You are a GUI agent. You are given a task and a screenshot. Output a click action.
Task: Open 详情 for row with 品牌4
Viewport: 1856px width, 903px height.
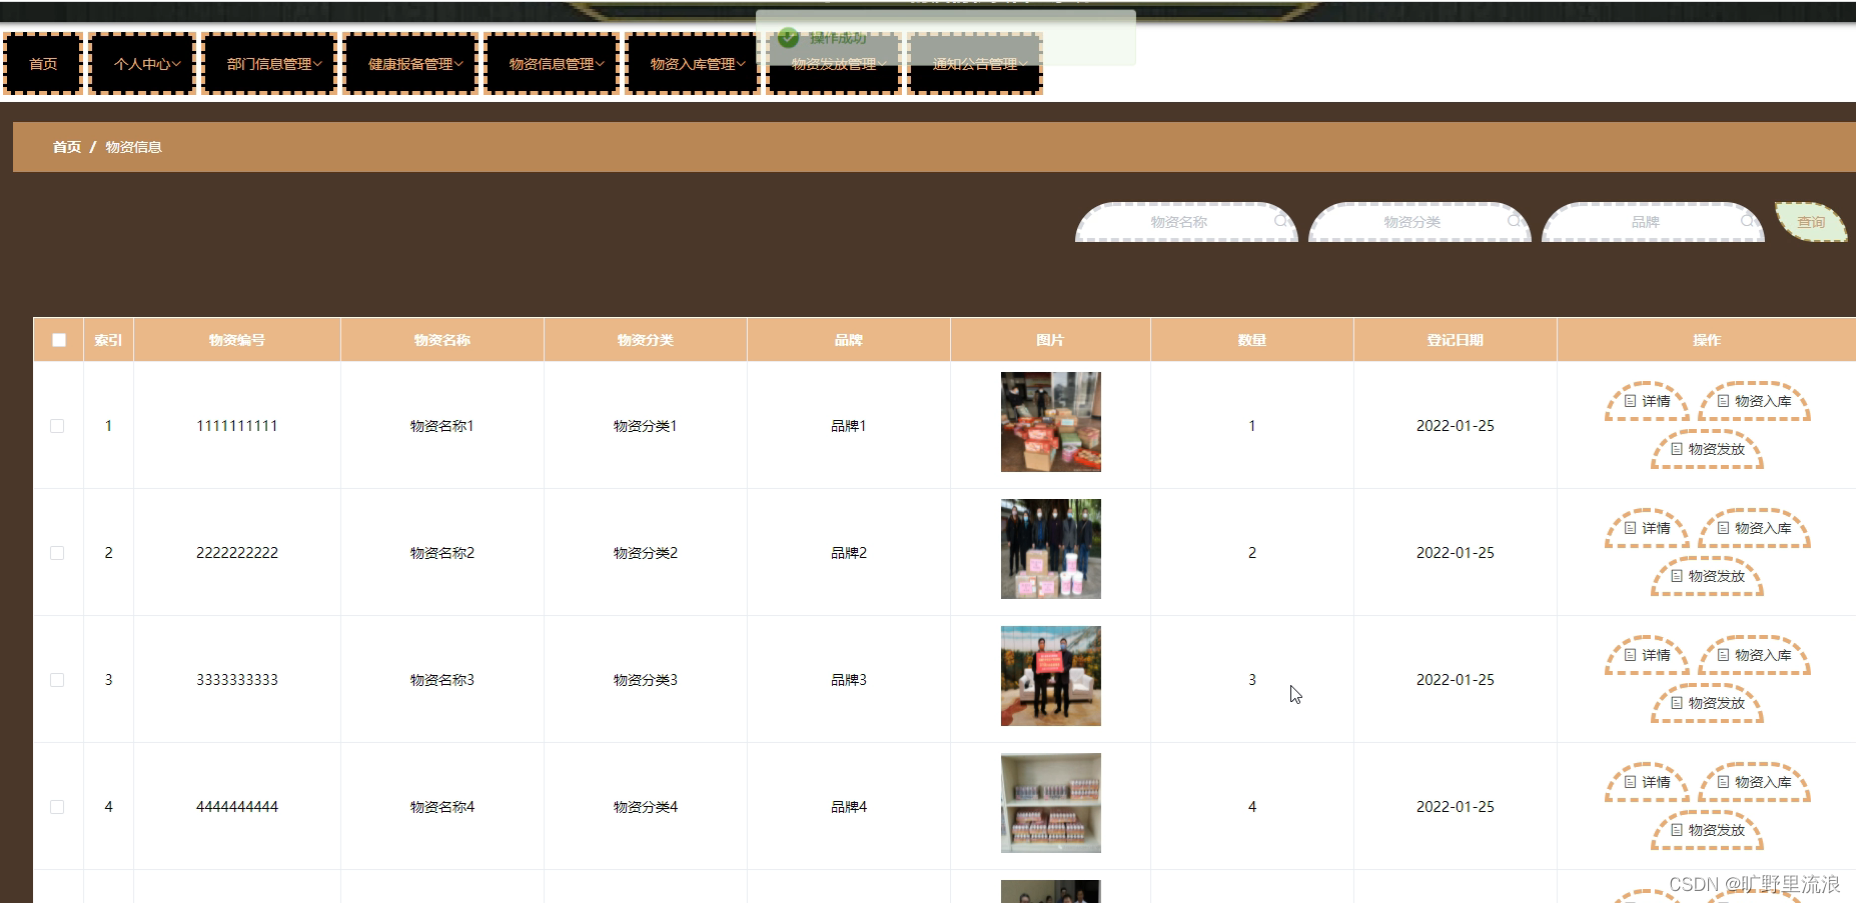click(1646, 782)
